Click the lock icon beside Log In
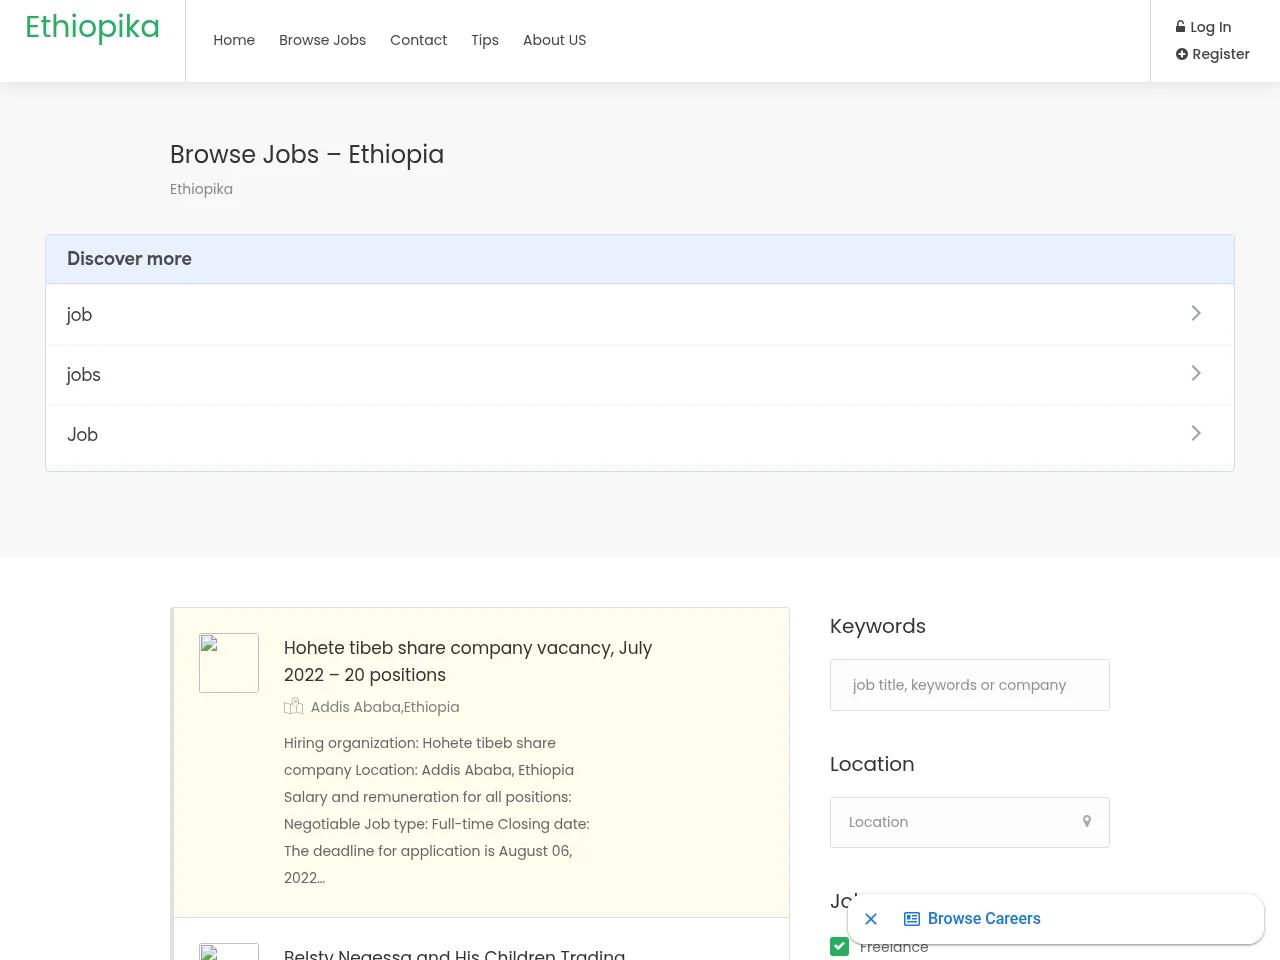 [1181, 27]
